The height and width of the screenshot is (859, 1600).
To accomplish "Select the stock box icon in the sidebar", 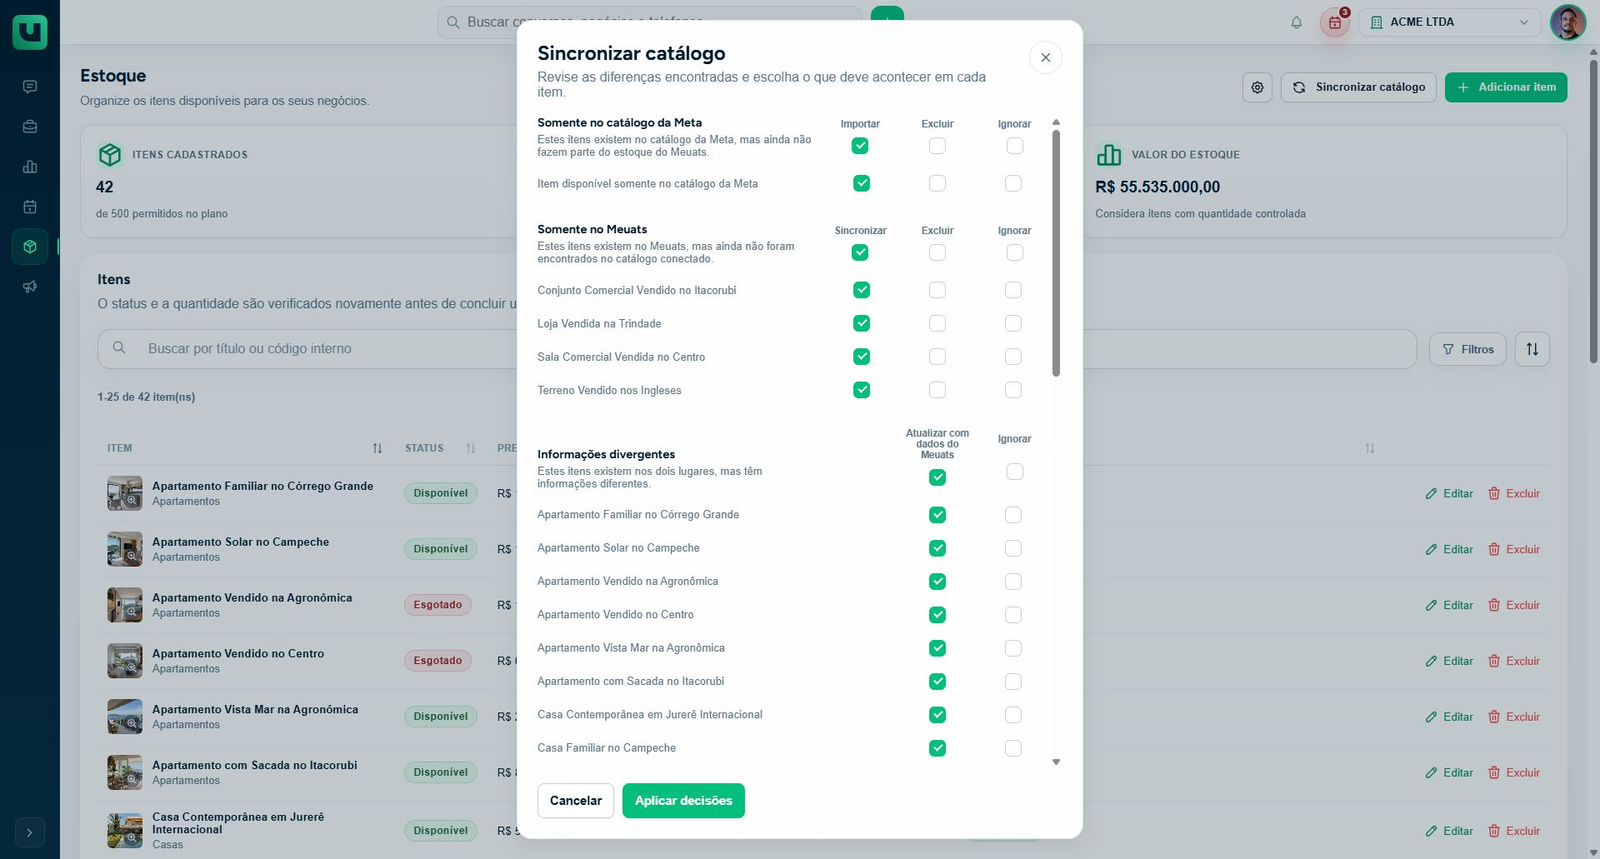I will [30, 246].
